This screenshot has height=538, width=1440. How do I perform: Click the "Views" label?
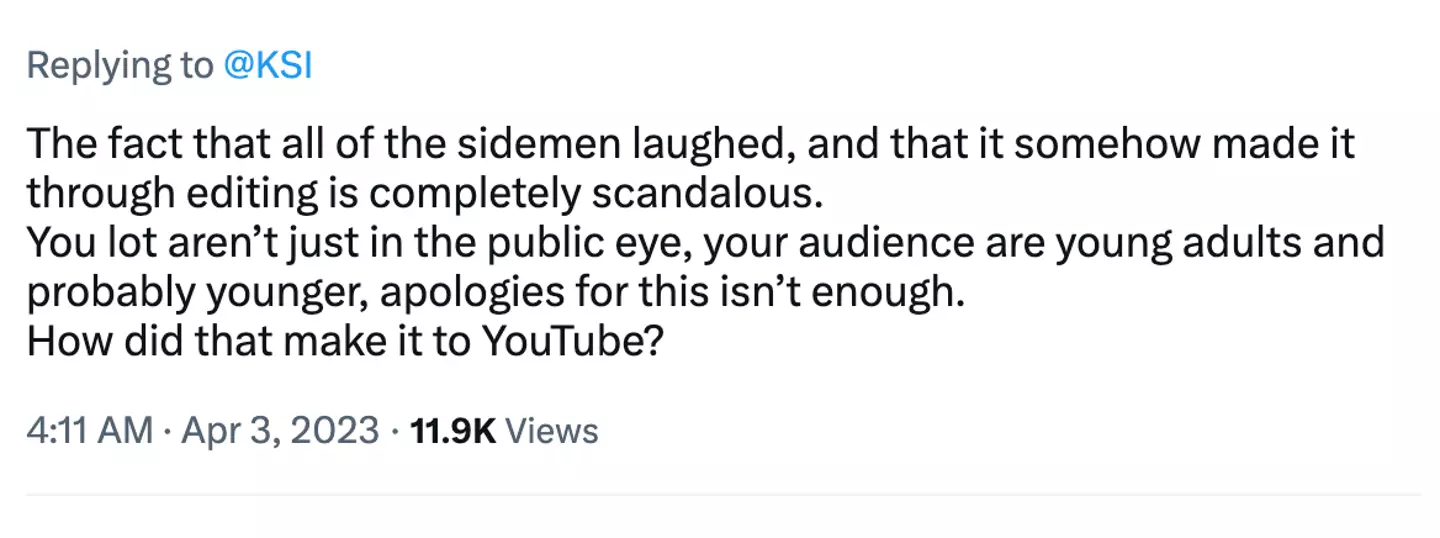(x=552, y=431)
